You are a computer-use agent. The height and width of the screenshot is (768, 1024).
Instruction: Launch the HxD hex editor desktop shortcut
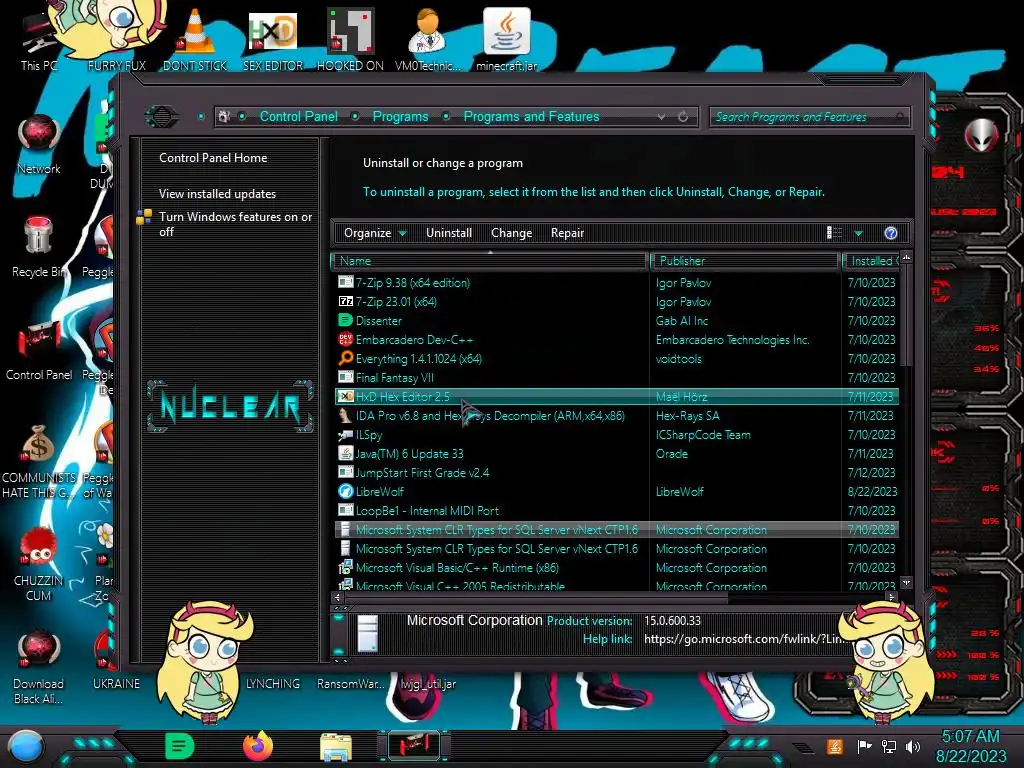(272, 39)
